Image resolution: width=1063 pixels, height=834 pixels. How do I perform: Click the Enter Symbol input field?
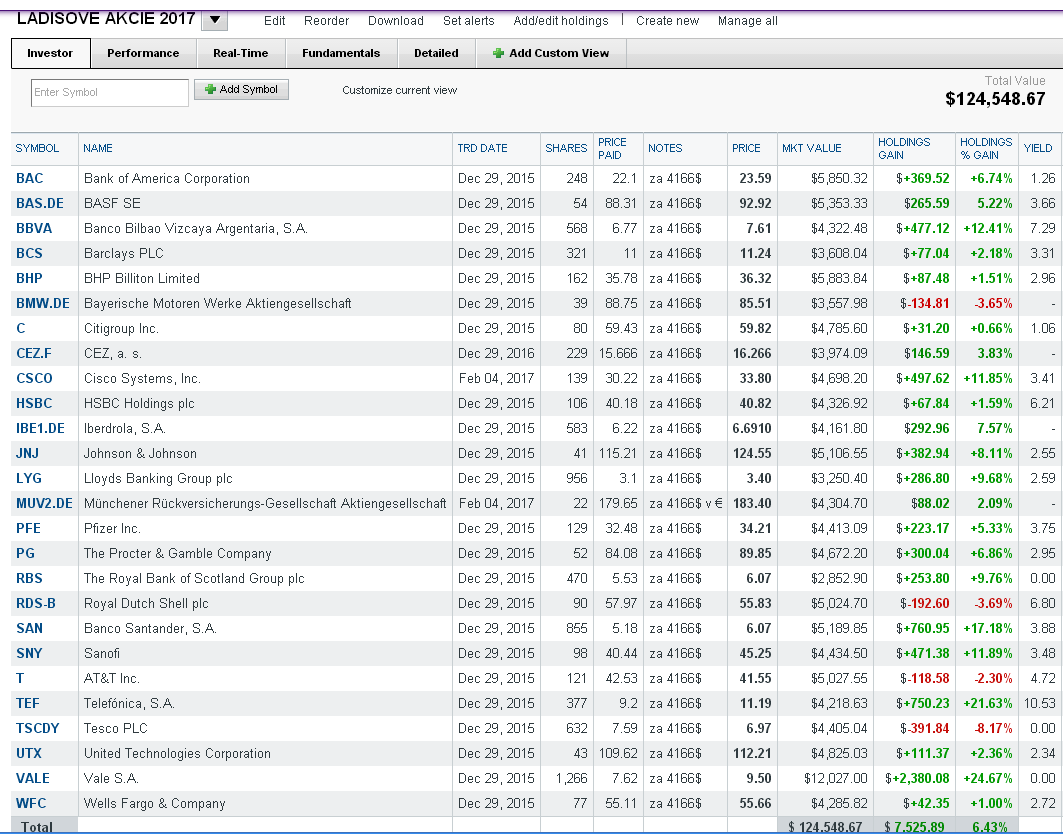click(110, 92)
